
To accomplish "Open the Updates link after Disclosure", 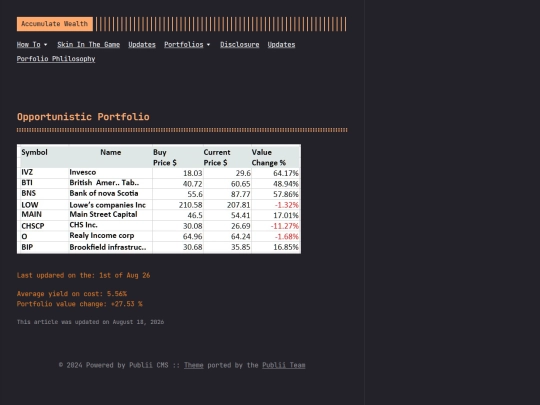I will [x=281, y=45].
